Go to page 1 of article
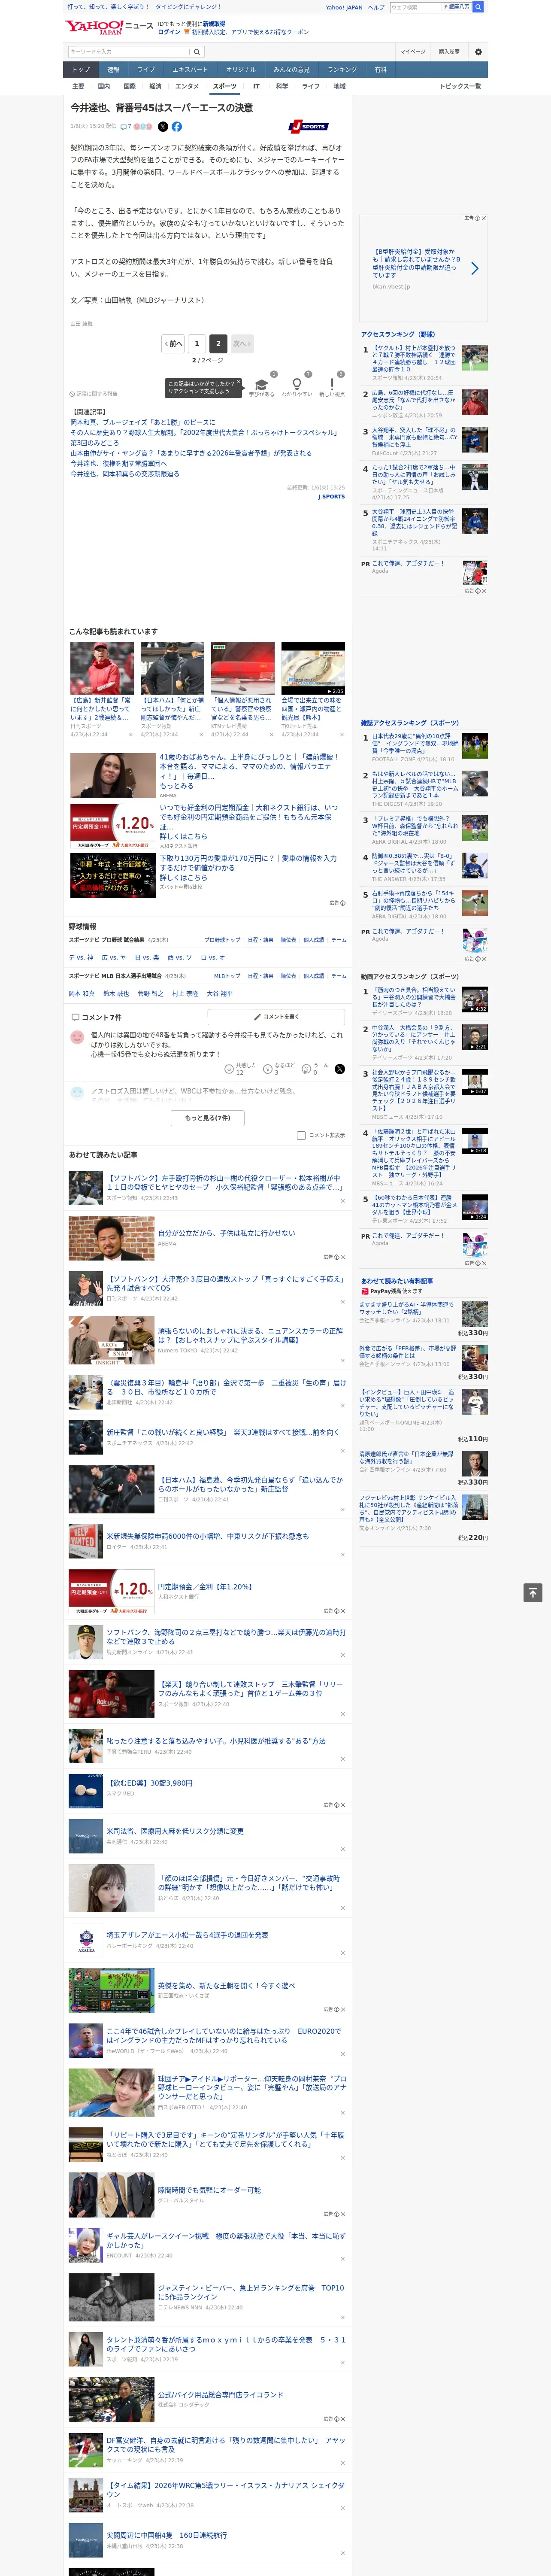 point(197,343)
